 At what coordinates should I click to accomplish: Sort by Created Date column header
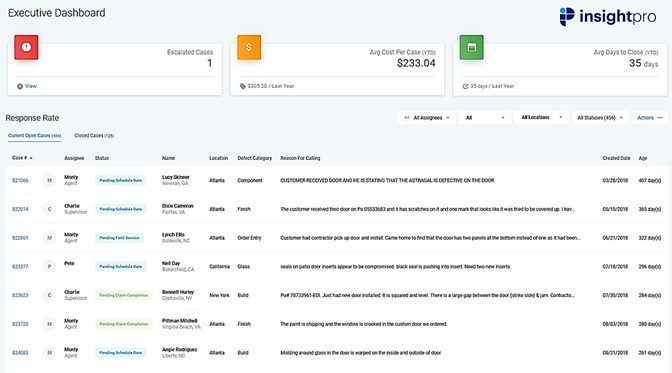(x=616, y=158)
